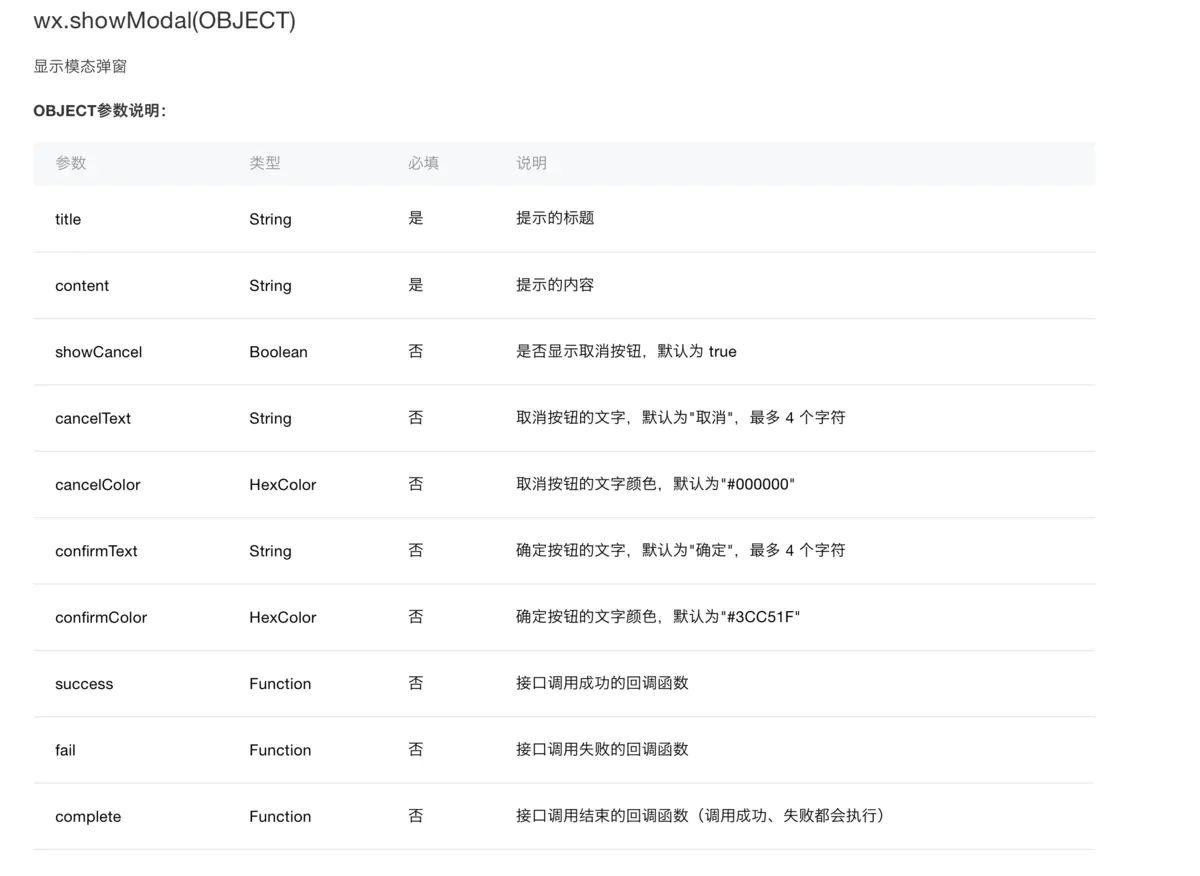Viewport: 1200px width, 876px height.
Task: Click the 必填 column header
Action: 423,163
